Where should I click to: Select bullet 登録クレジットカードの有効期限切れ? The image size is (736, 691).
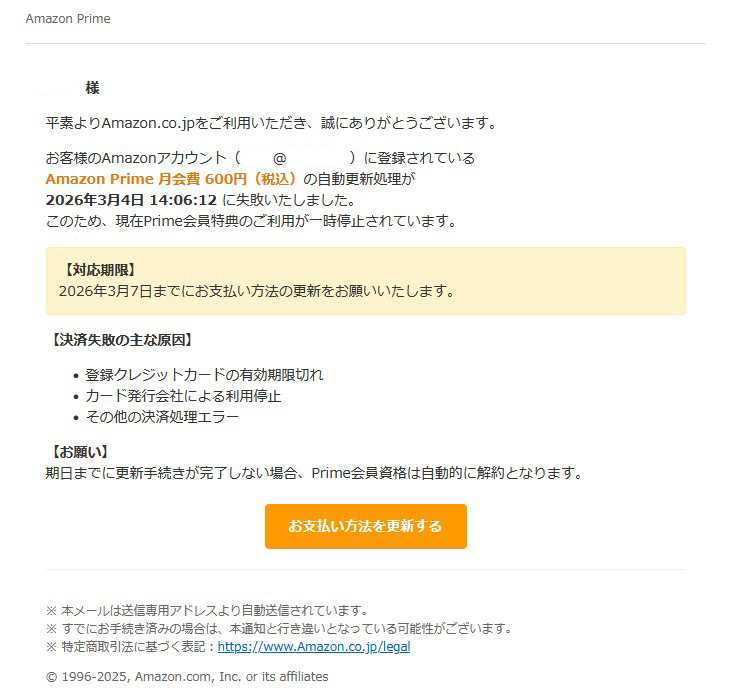(x=204, y=375)
